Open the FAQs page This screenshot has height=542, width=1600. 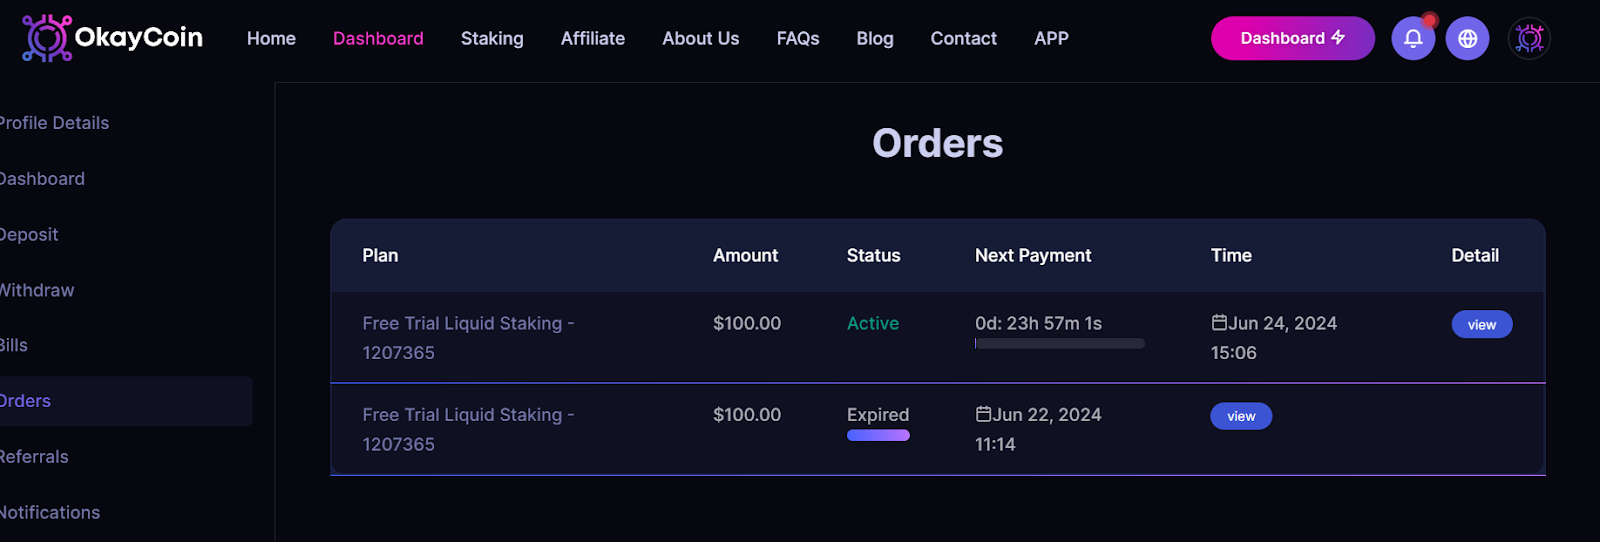[x=797, y=38]
